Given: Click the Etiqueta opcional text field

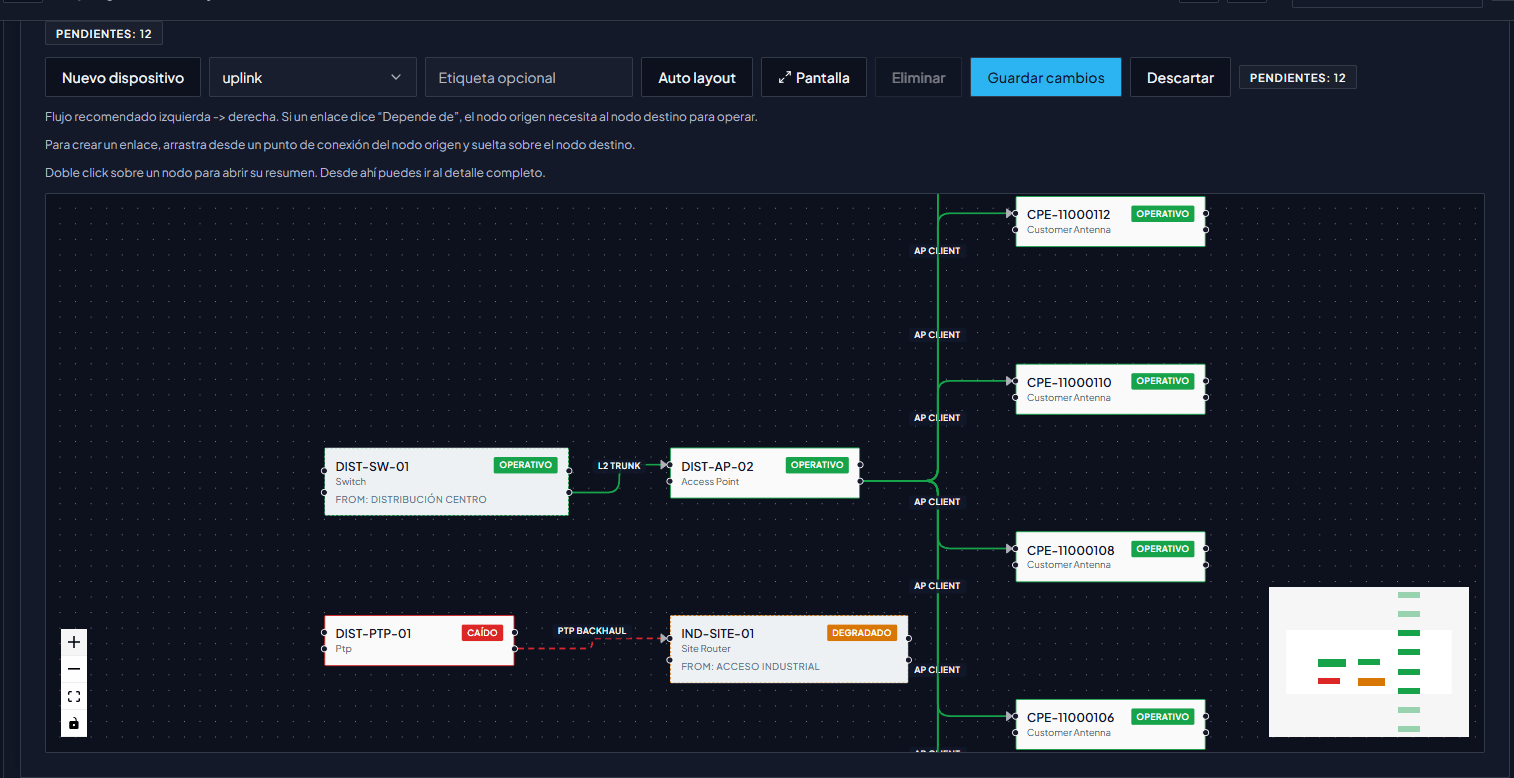Looking at the screenshot, I should point(528,77).
